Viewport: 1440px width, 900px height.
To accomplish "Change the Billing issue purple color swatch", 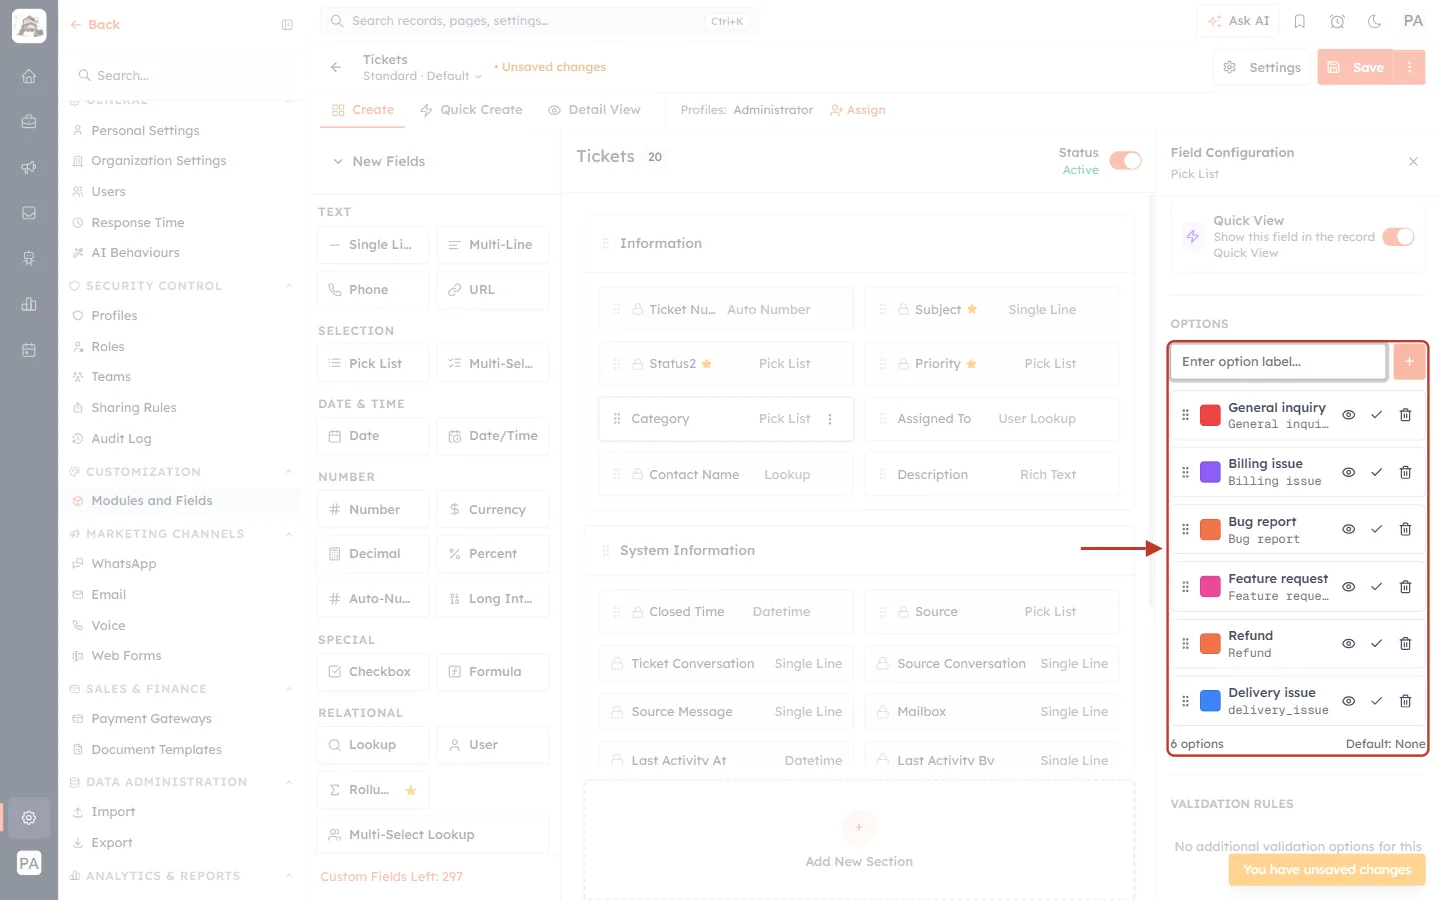I will (x=1210, y=472).
